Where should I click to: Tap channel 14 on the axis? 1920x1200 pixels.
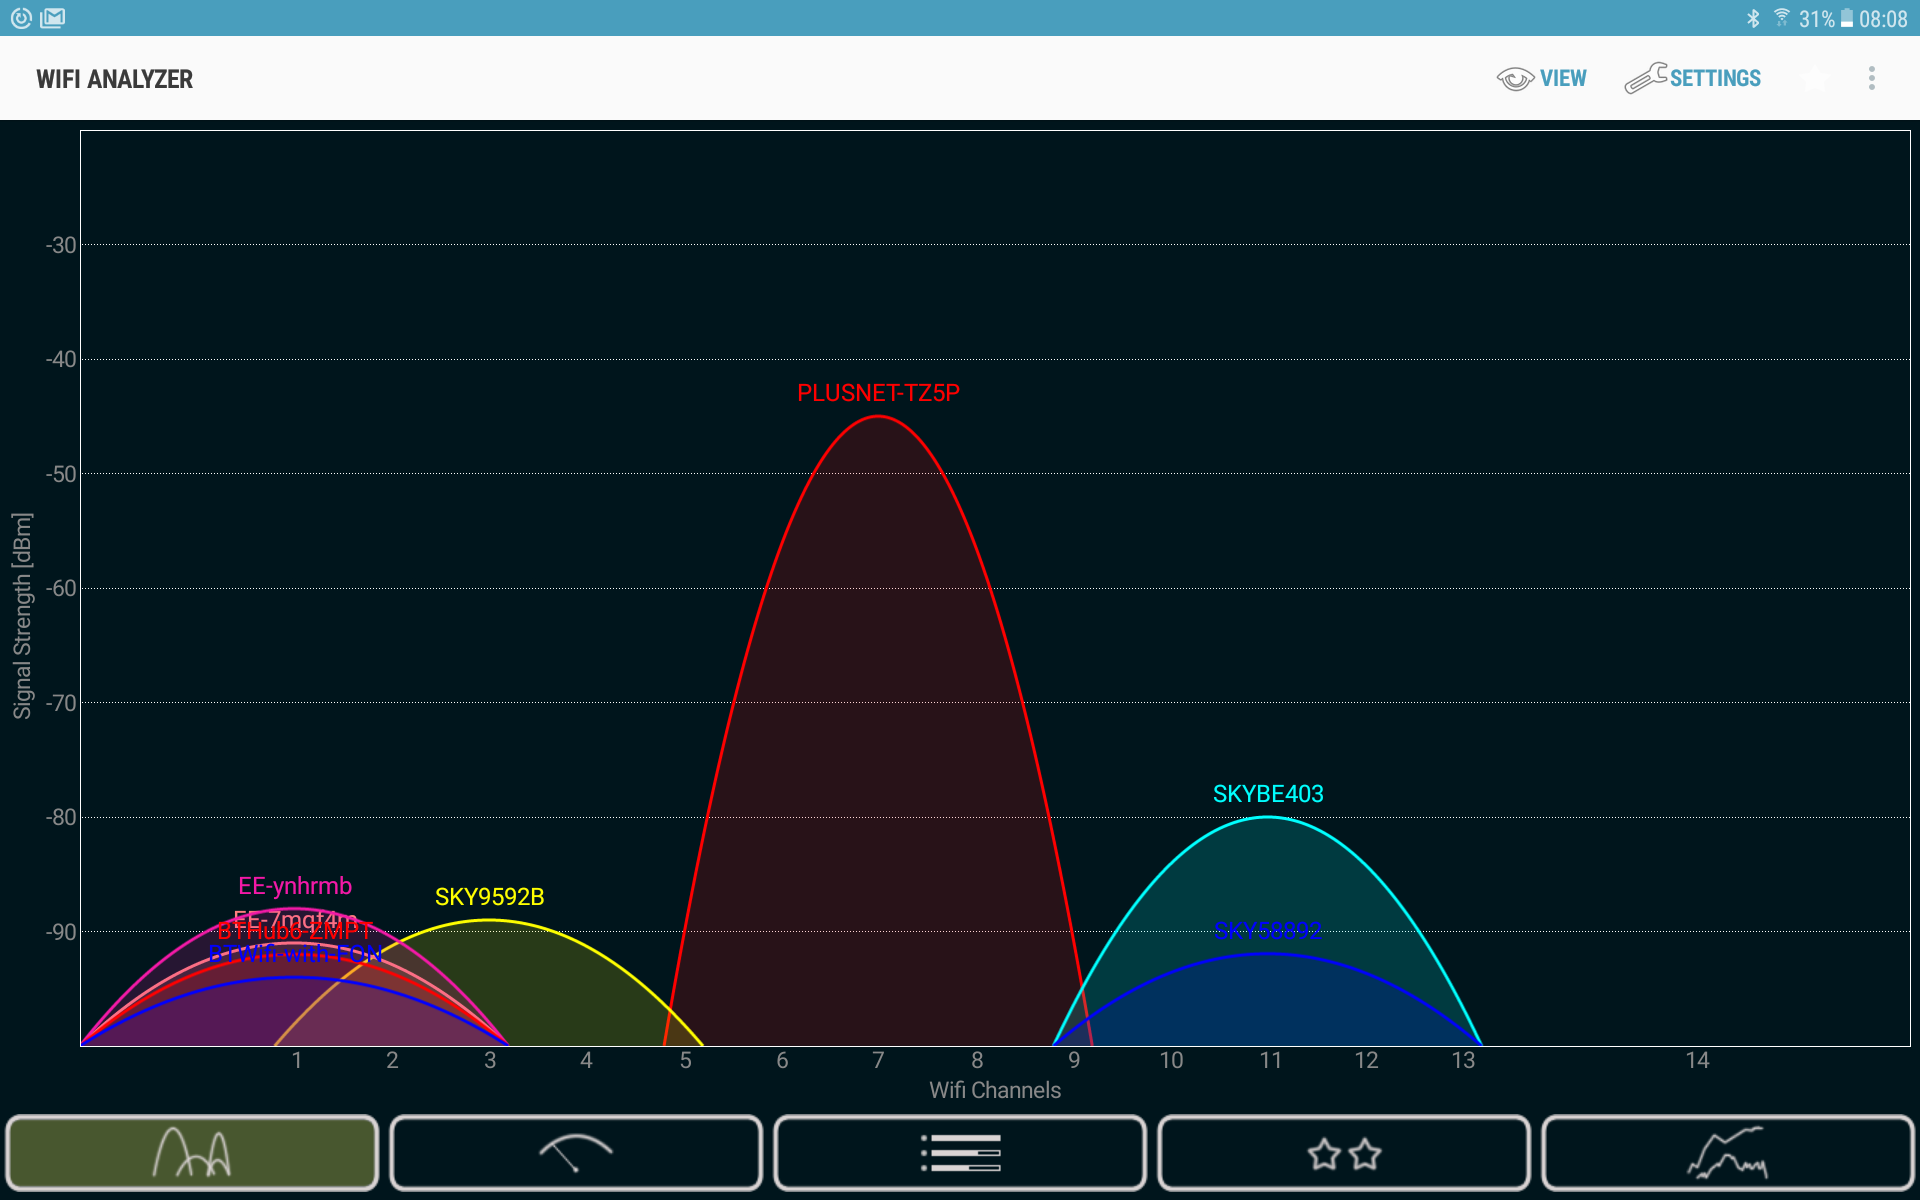point(1697,1060)
